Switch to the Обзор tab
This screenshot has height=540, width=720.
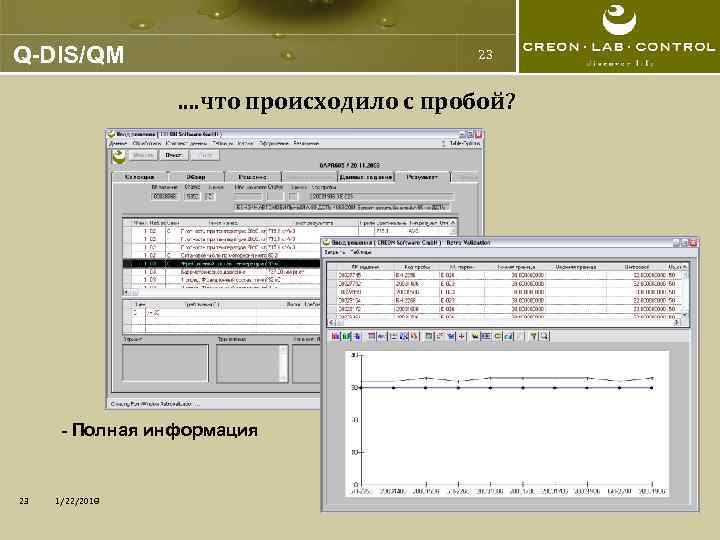click(196, 177)
